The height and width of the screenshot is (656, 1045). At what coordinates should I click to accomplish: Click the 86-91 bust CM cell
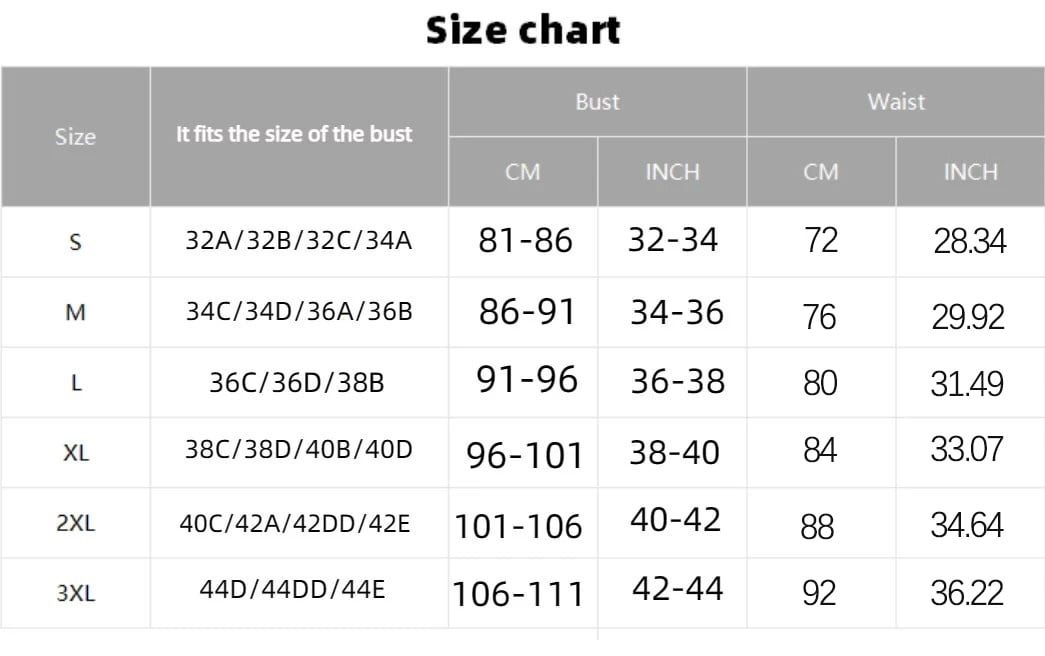527,312
